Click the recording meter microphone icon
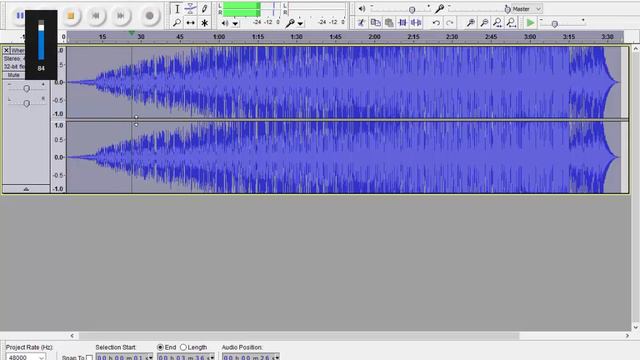Screen dimensions: 640x360 pos(290,23)
